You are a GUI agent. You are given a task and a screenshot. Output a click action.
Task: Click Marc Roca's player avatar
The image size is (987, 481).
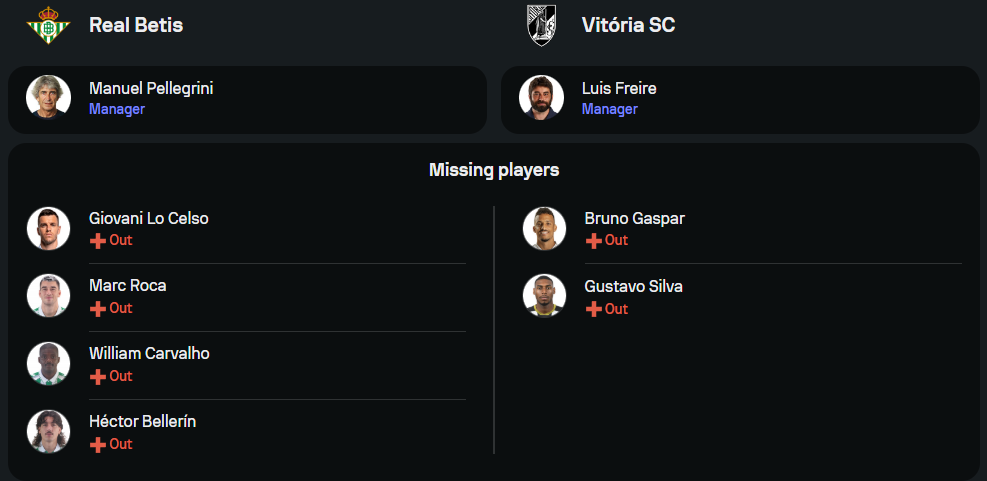click(48, 296)
